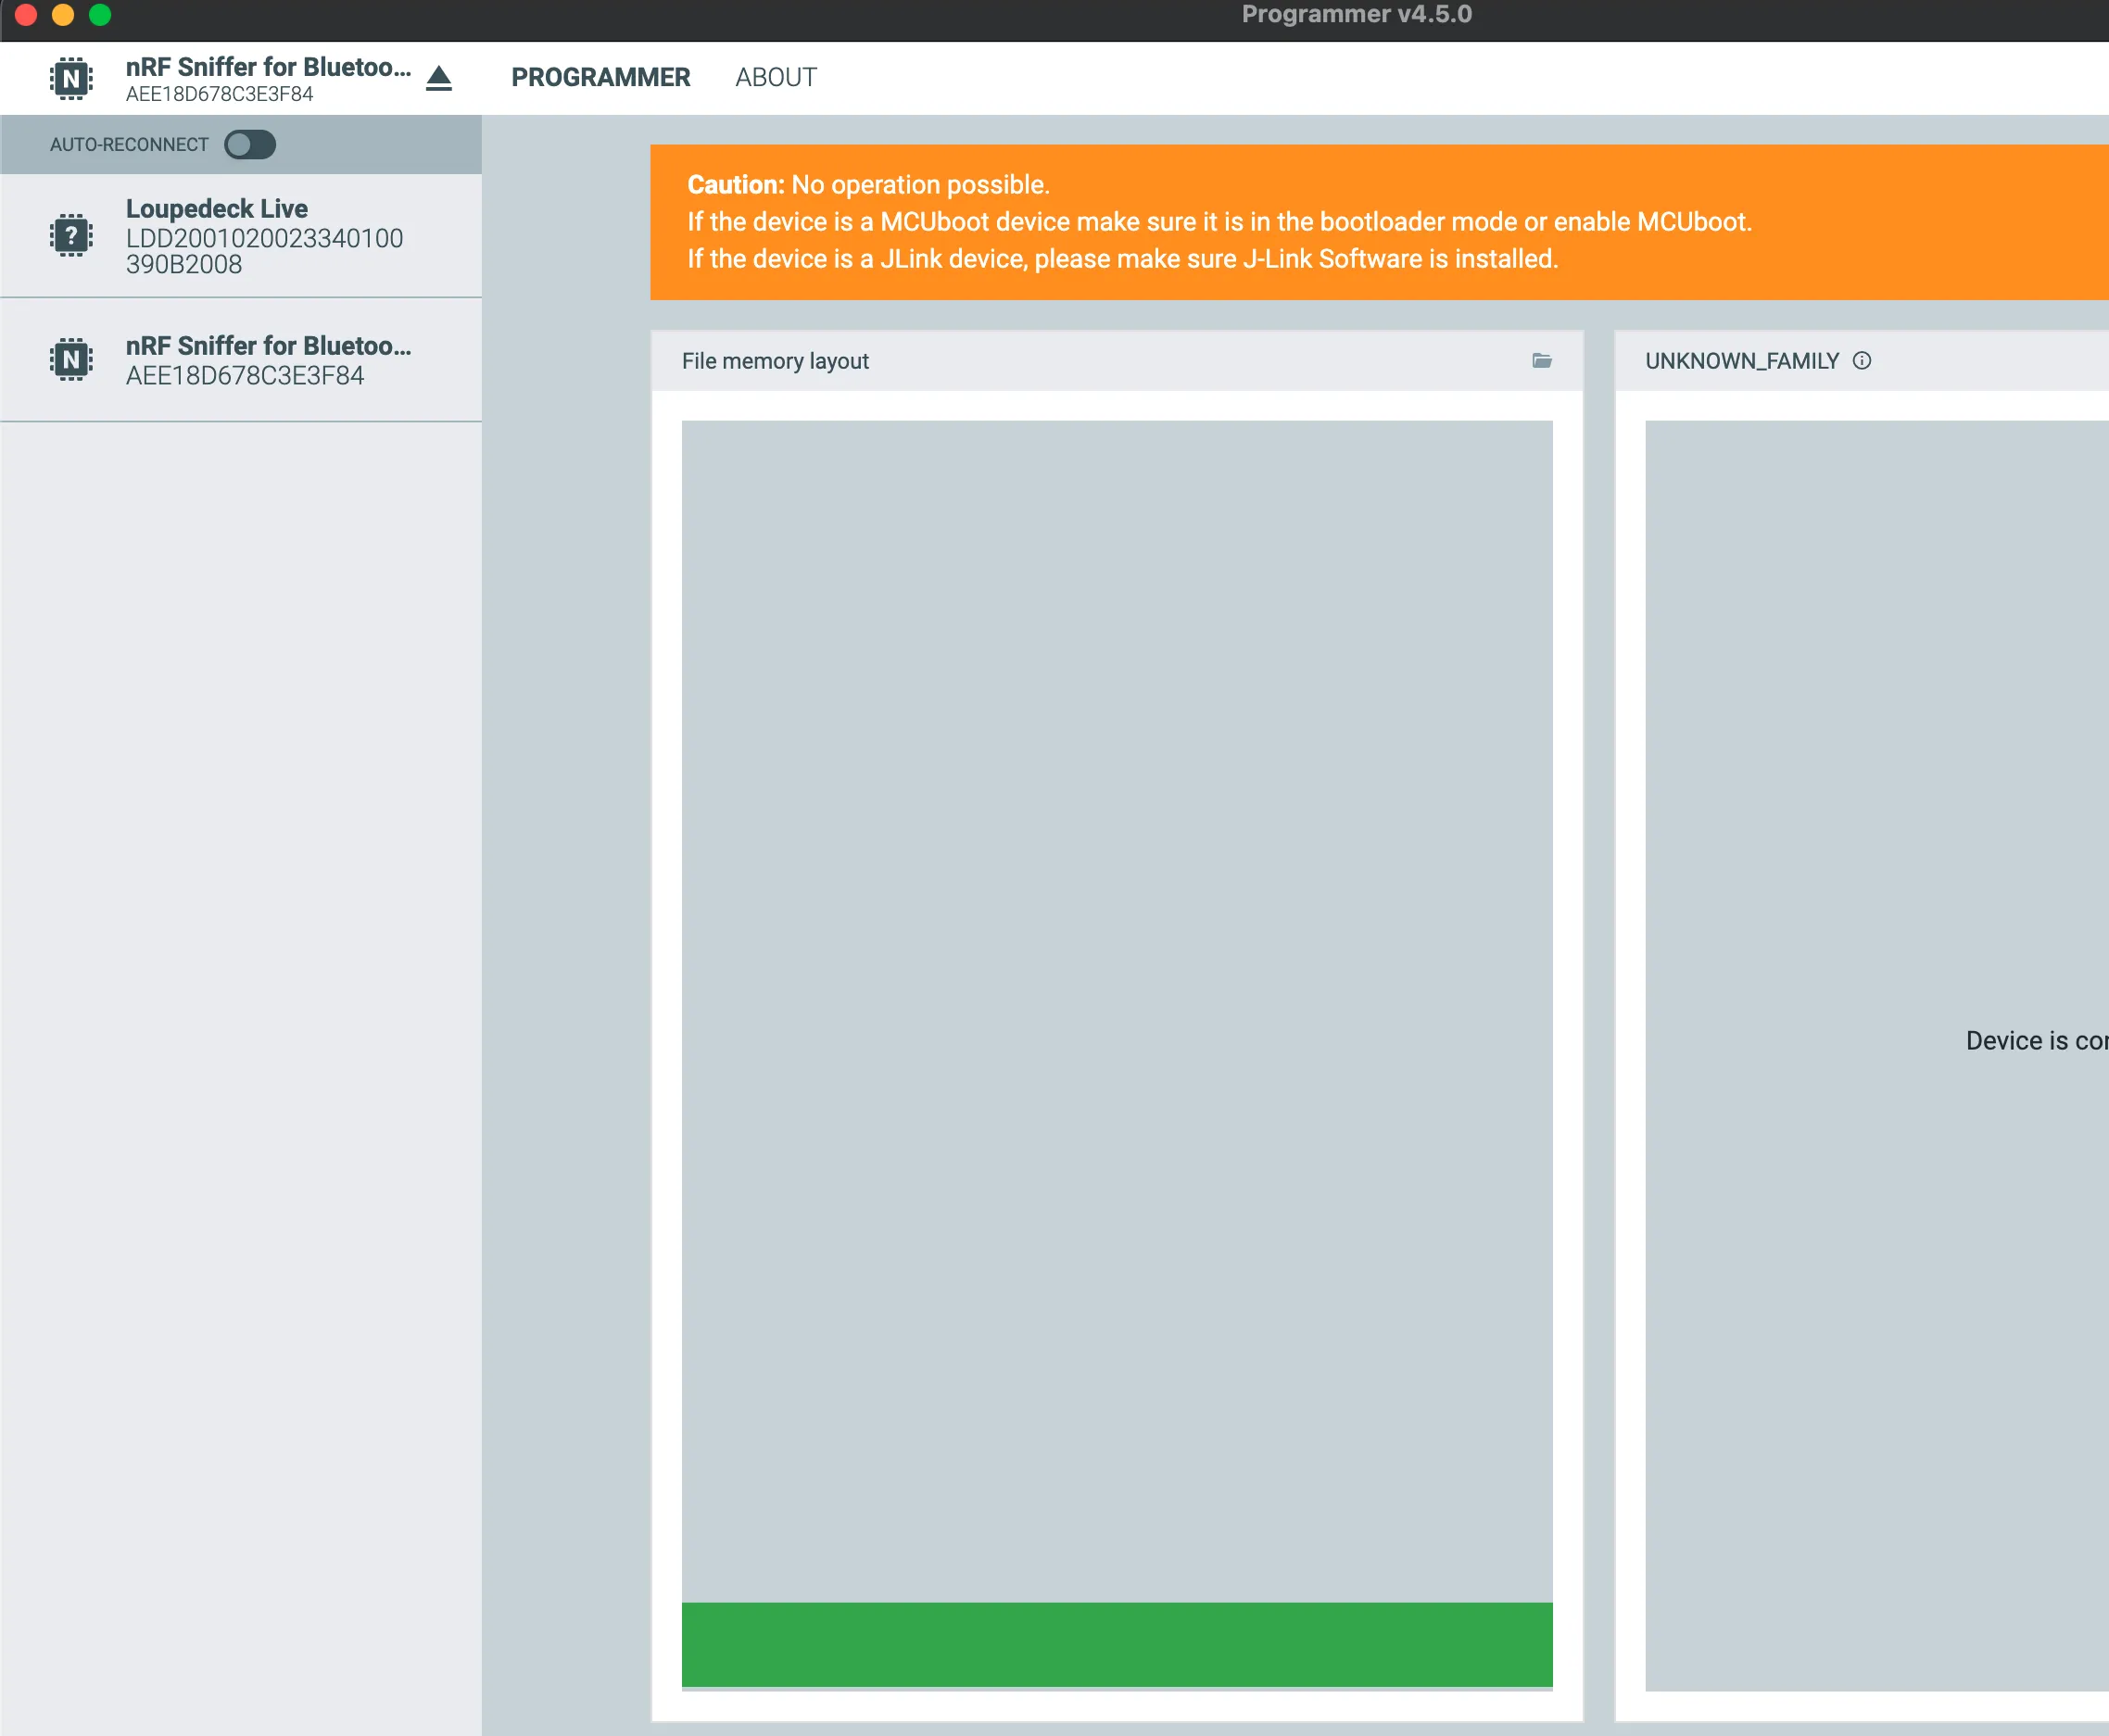Image resolution: width=2109 pixels, height=1736 pixels.
Task: Click the green memory region block
Action: pyautogui.click(x=1116, y=1643)
